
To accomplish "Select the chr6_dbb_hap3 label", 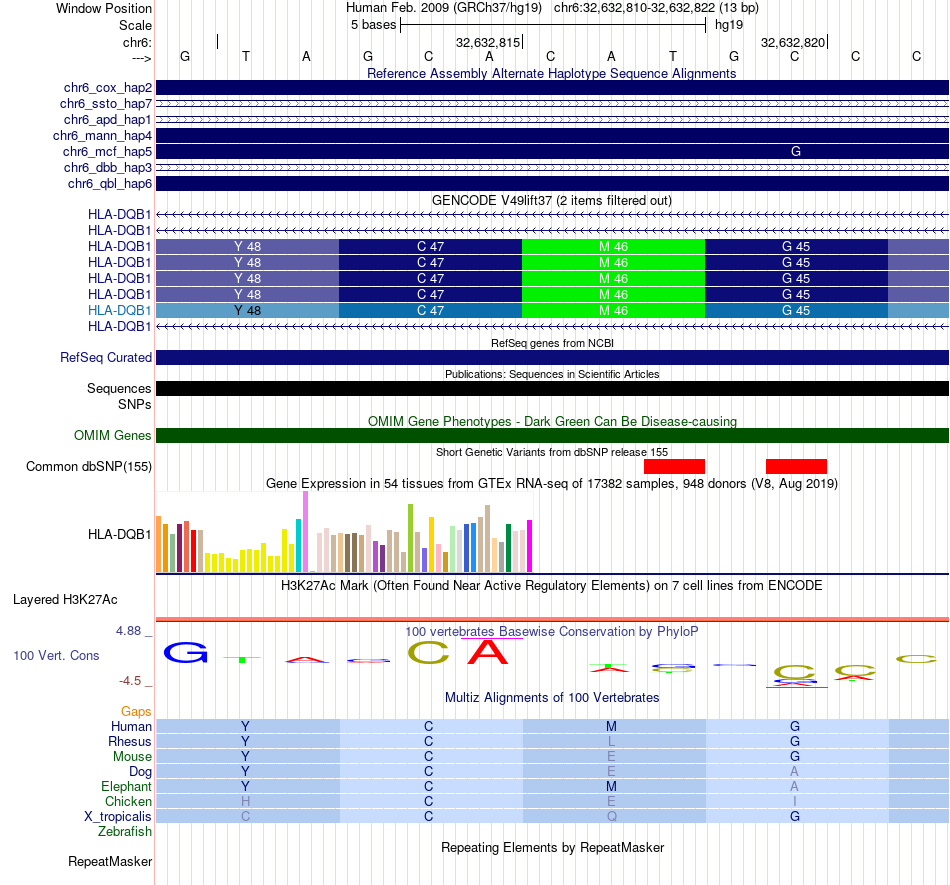I will (108, 167).
